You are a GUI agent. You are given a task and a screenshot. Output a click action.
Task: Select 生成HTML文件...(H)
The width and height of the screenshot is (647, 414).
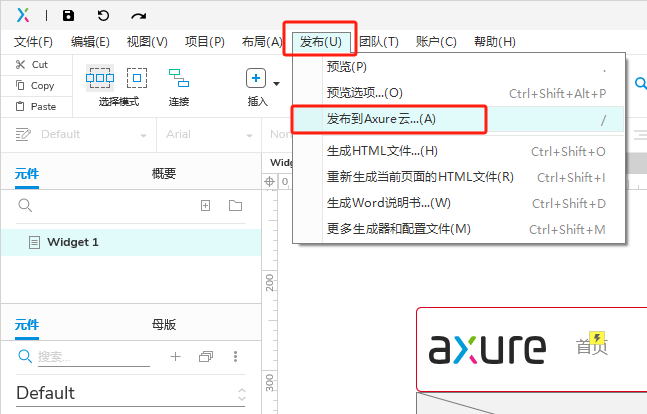click(458, 151)
